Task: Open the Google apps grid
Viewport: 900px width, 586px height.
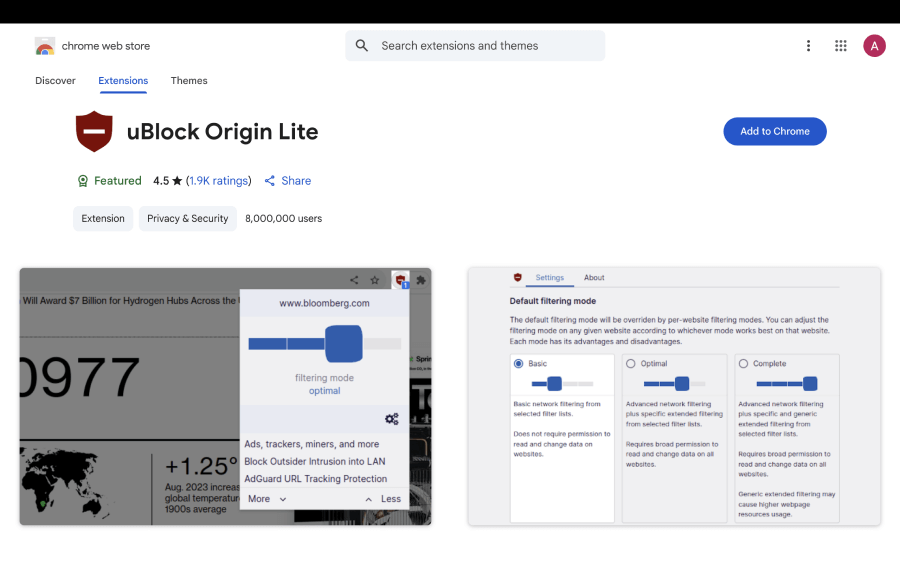Action: tap(841, 46)
